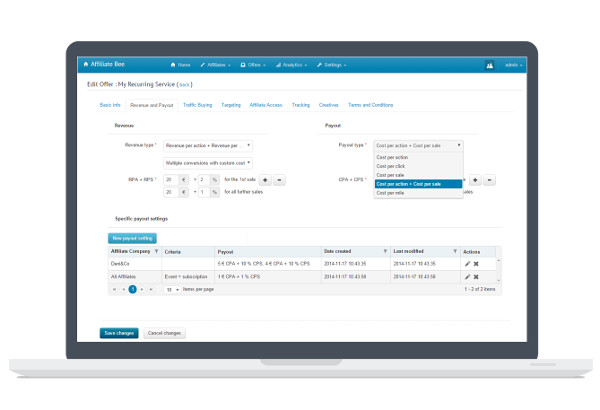Choose 'Cost per action' option
This screenshot has height=410, width=600.
[x=418, y=157]
